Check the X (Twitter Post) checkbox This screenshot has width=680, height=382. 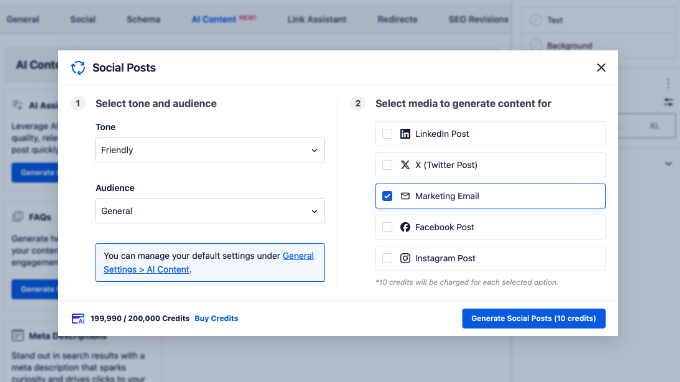[x=387, y=165]
